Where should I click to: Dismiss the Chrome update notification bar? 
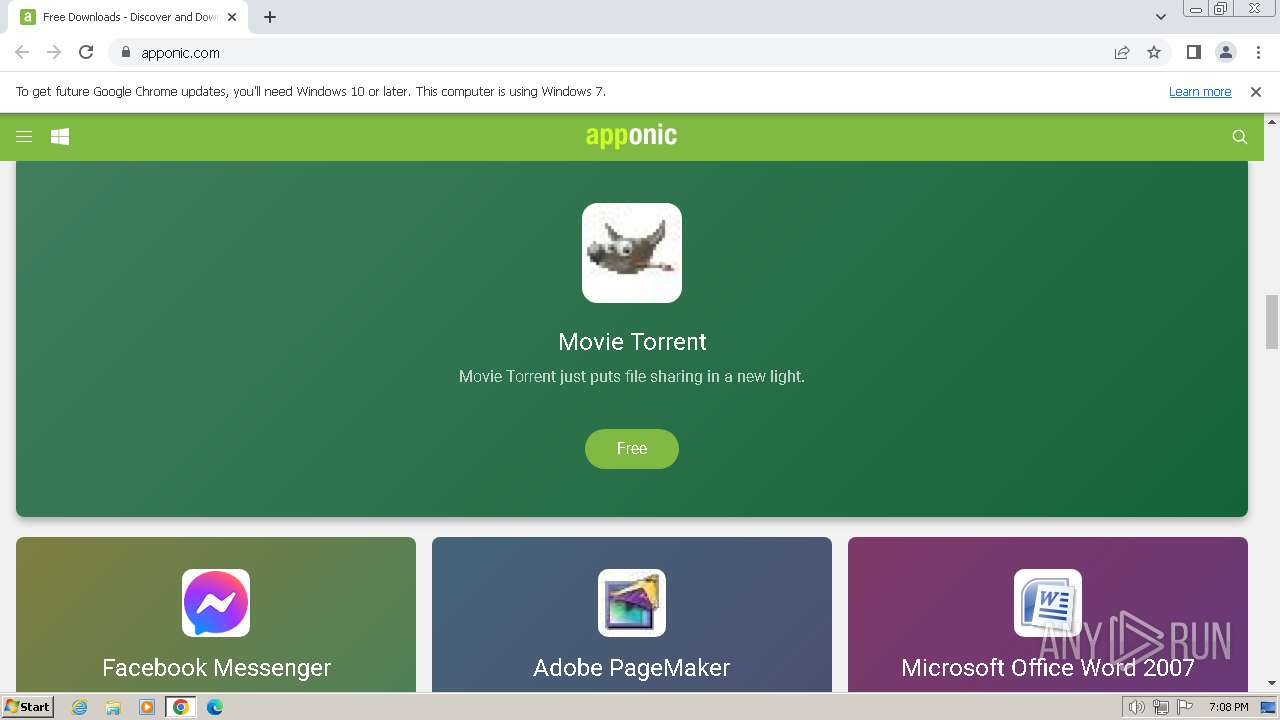(x=1256, y=91)
